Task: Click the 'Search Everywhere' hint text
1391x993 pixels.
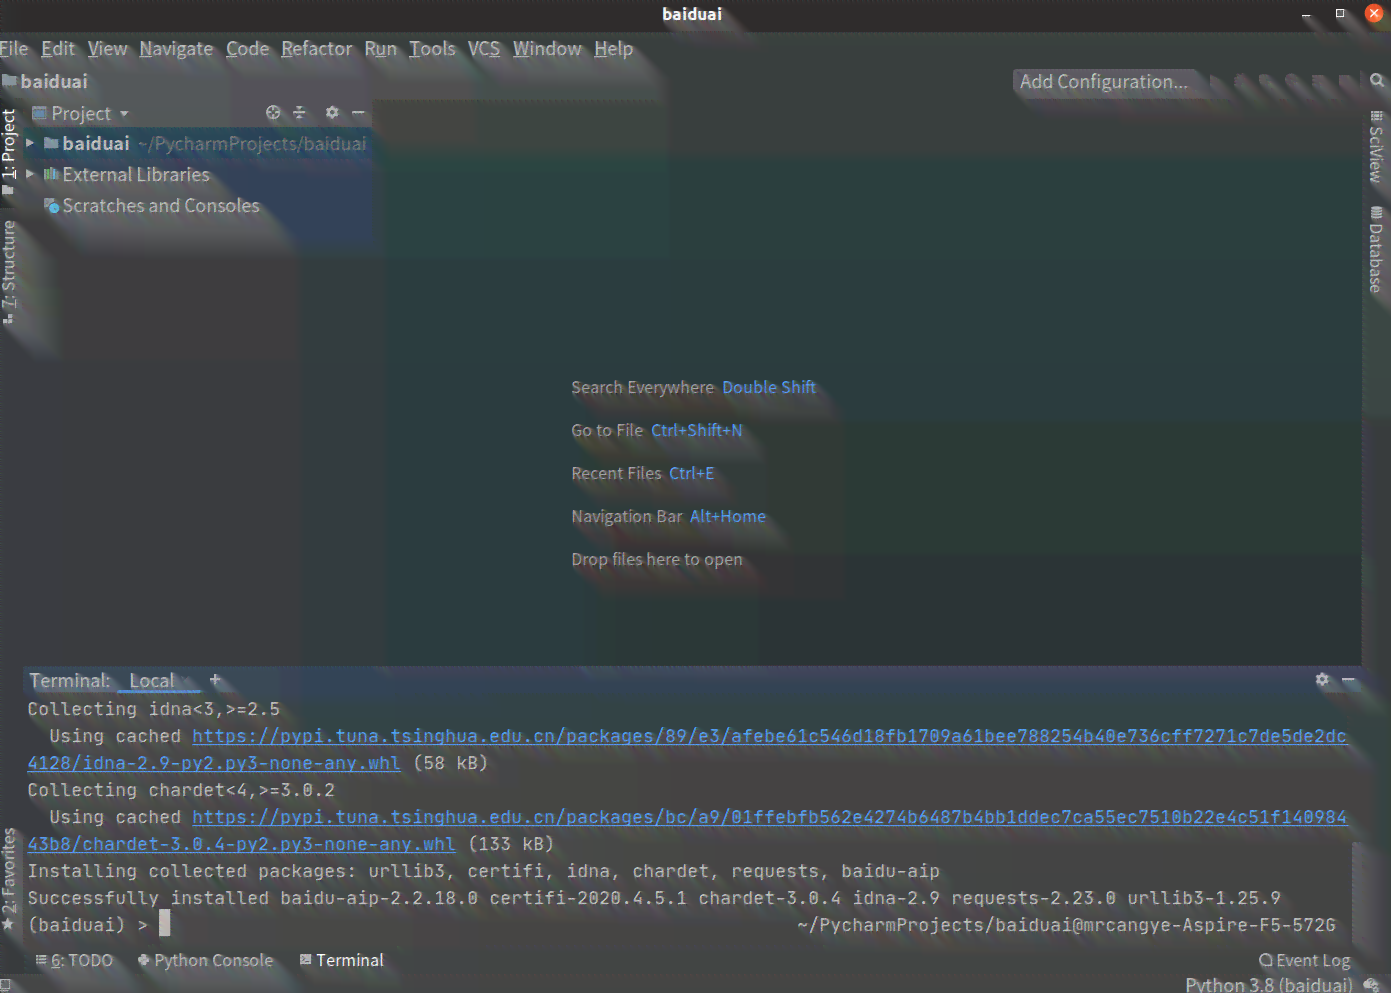Action: [x=642, y=388]
